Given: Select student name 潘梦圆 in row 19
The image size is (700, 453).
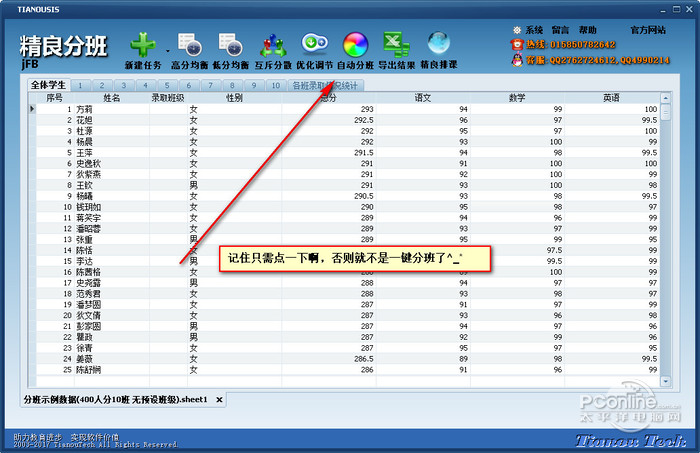Looking at the screenshot, I should [x=88, y=304].
